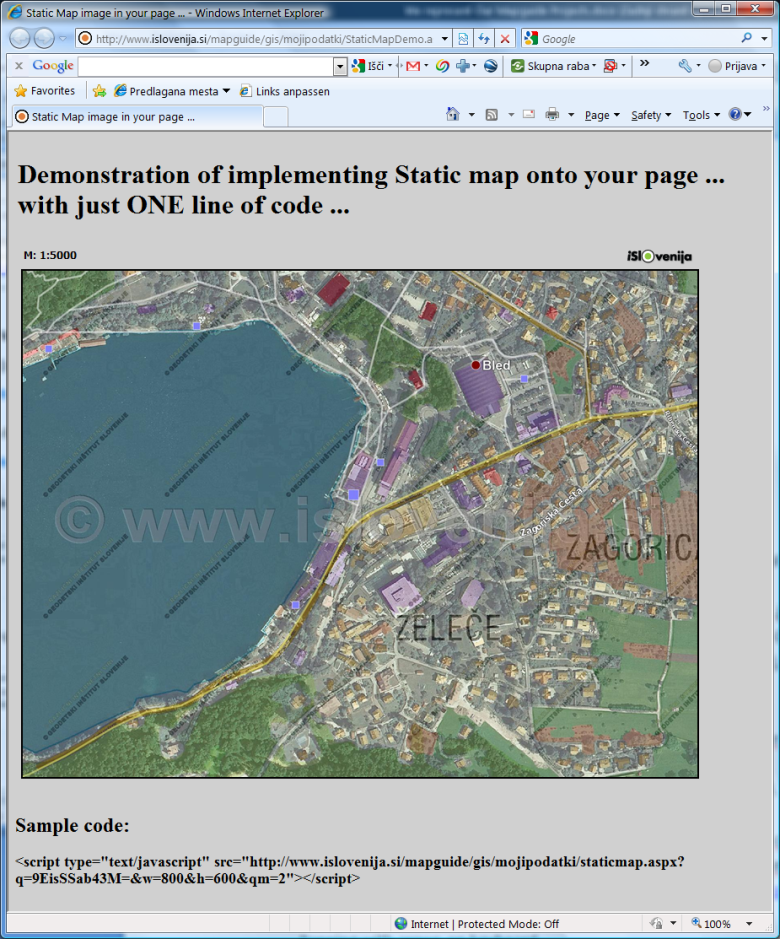Toggle the Compatibility View page icon
This screenshot has height=939, width=780.
pos(463,39)
